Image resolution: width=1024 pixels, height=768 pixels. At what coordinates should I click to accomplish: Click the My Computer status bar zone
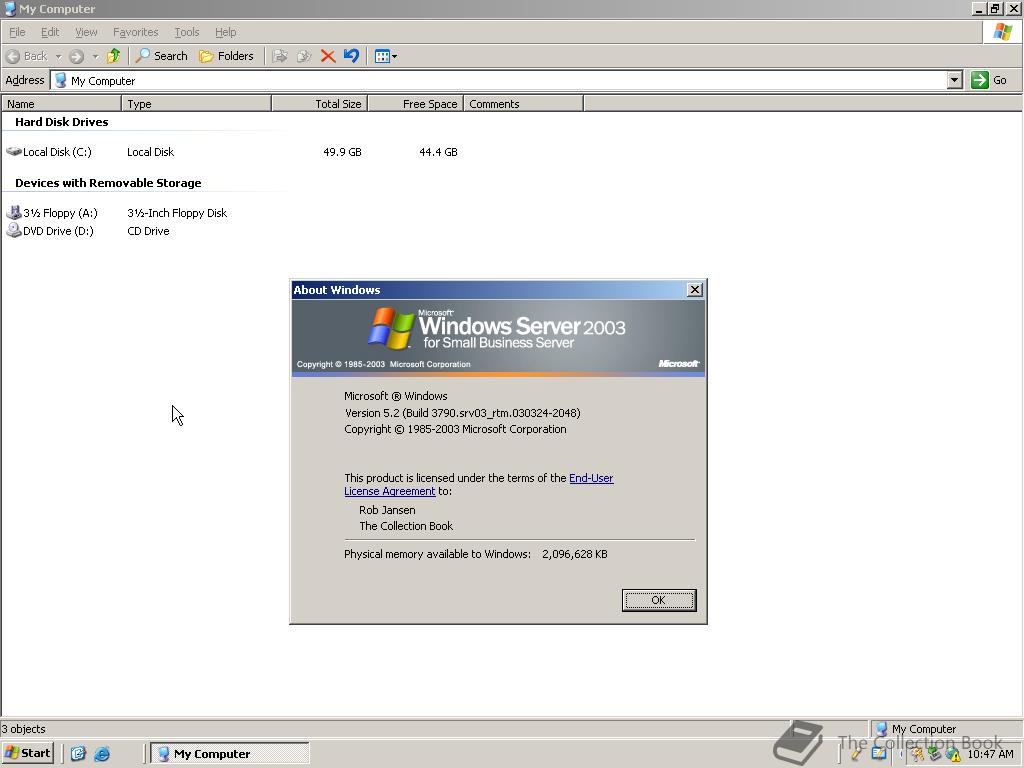tap(946, 729)
